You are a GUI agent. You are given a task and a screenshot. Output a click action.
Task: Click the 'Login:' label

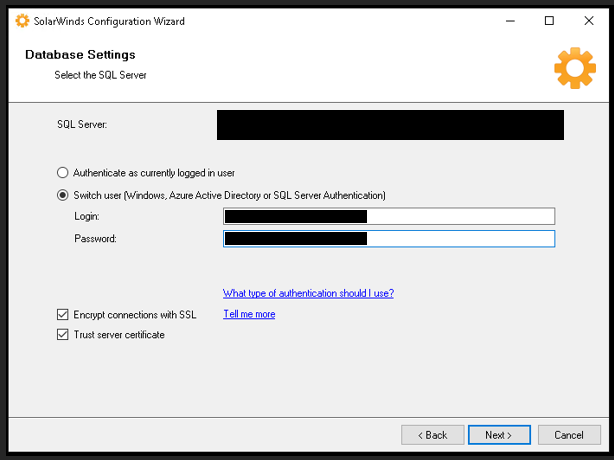point(87,216)
